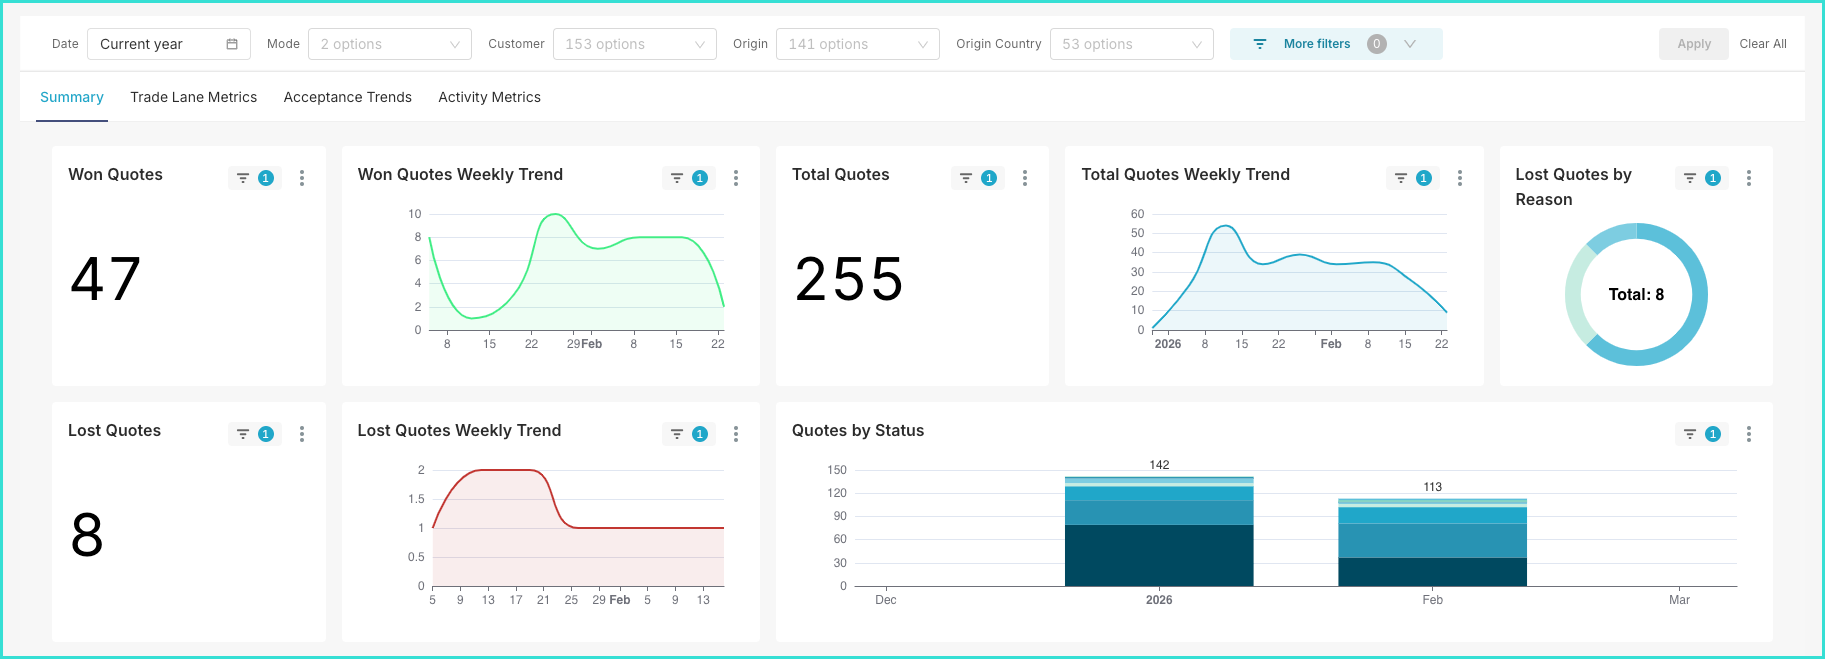Open filter icon on Won Quotes card
The image size is (1825, 659).
click(243, 178)
